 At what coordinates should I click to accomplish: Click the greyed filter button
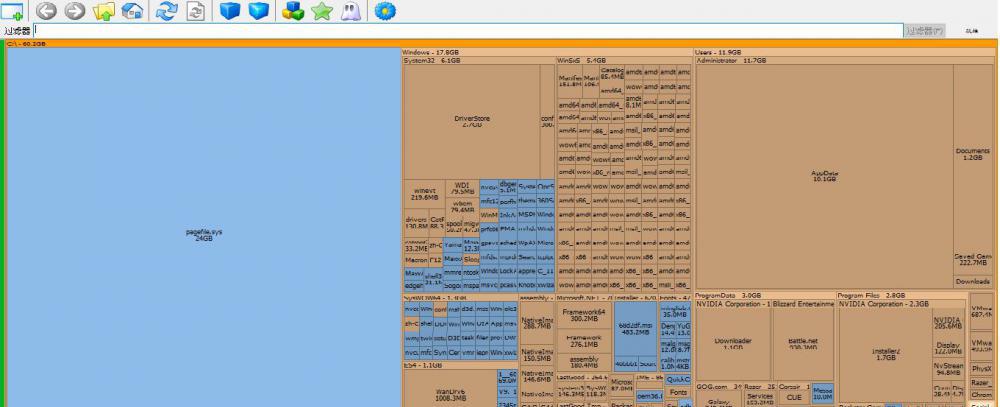tap(925, 31)
